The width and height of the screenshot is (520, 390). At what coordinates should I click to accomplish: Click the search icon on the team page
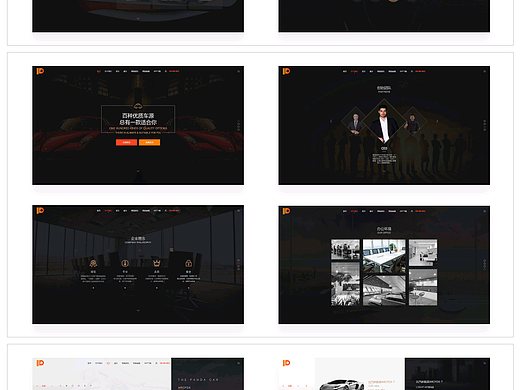click(x=485, y=71)
